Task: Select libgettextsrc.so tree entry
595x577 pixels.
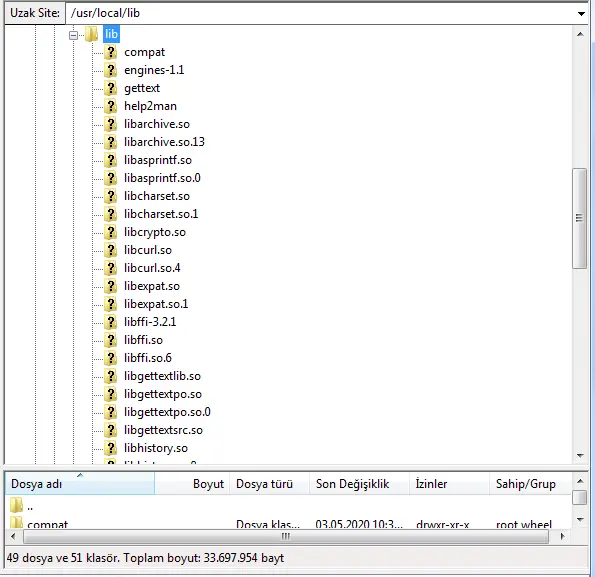Action: tap(163, 430)
